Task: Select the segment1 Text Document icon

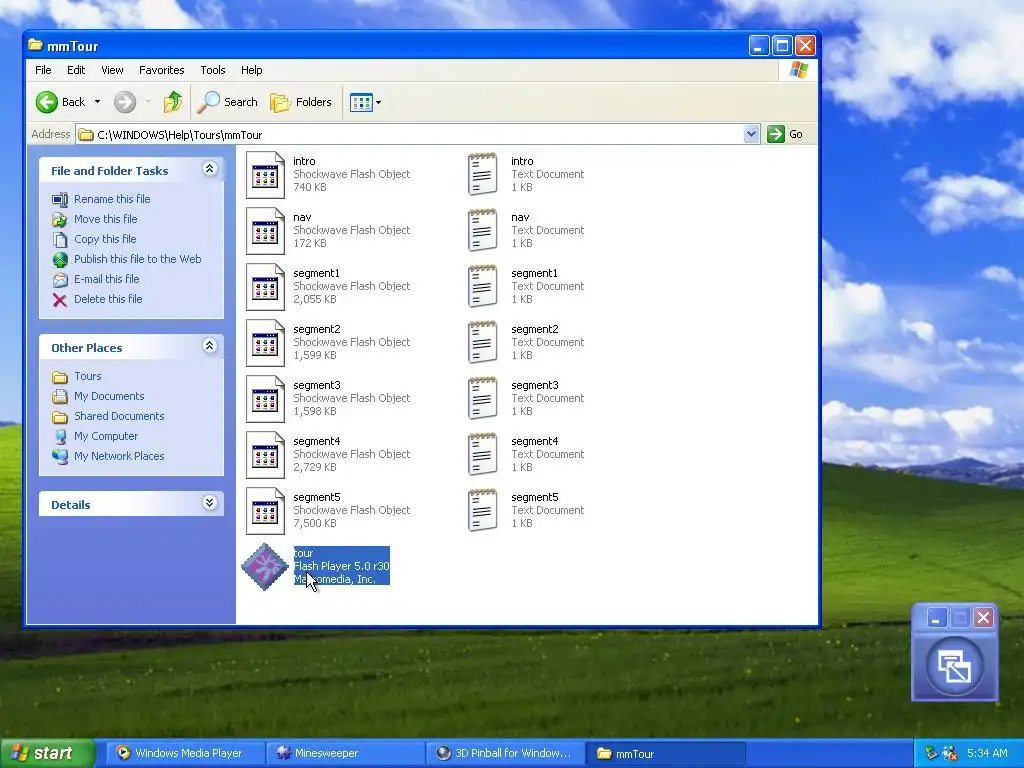Action: click(483, 287)
